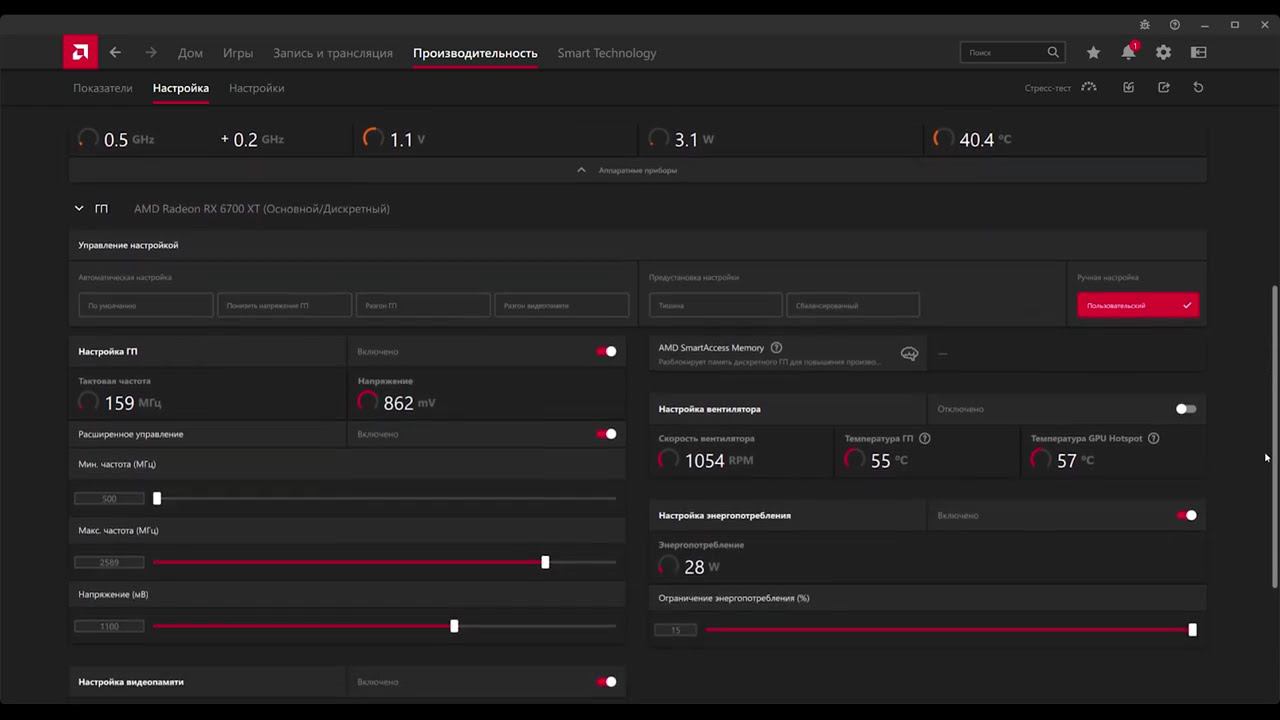Viewport: 1280px width, 720px height.
Task: Reset tuning with the circular arrow icon
Action: [x=1198, y=87]
